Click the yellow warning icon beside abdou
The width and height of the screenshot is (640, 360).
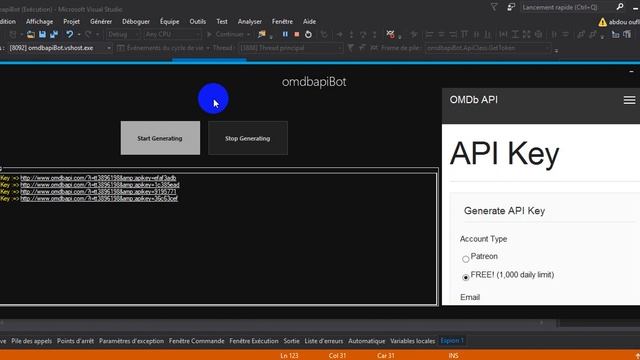coord(602,22)
